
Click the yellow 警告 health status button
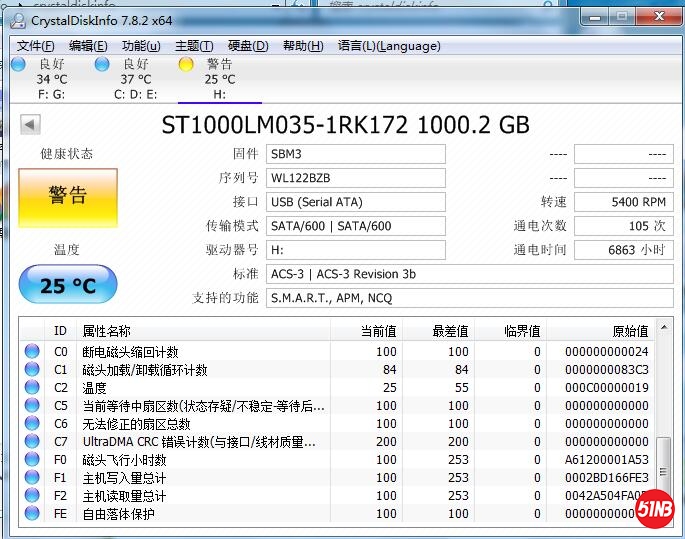click(68, 196)
